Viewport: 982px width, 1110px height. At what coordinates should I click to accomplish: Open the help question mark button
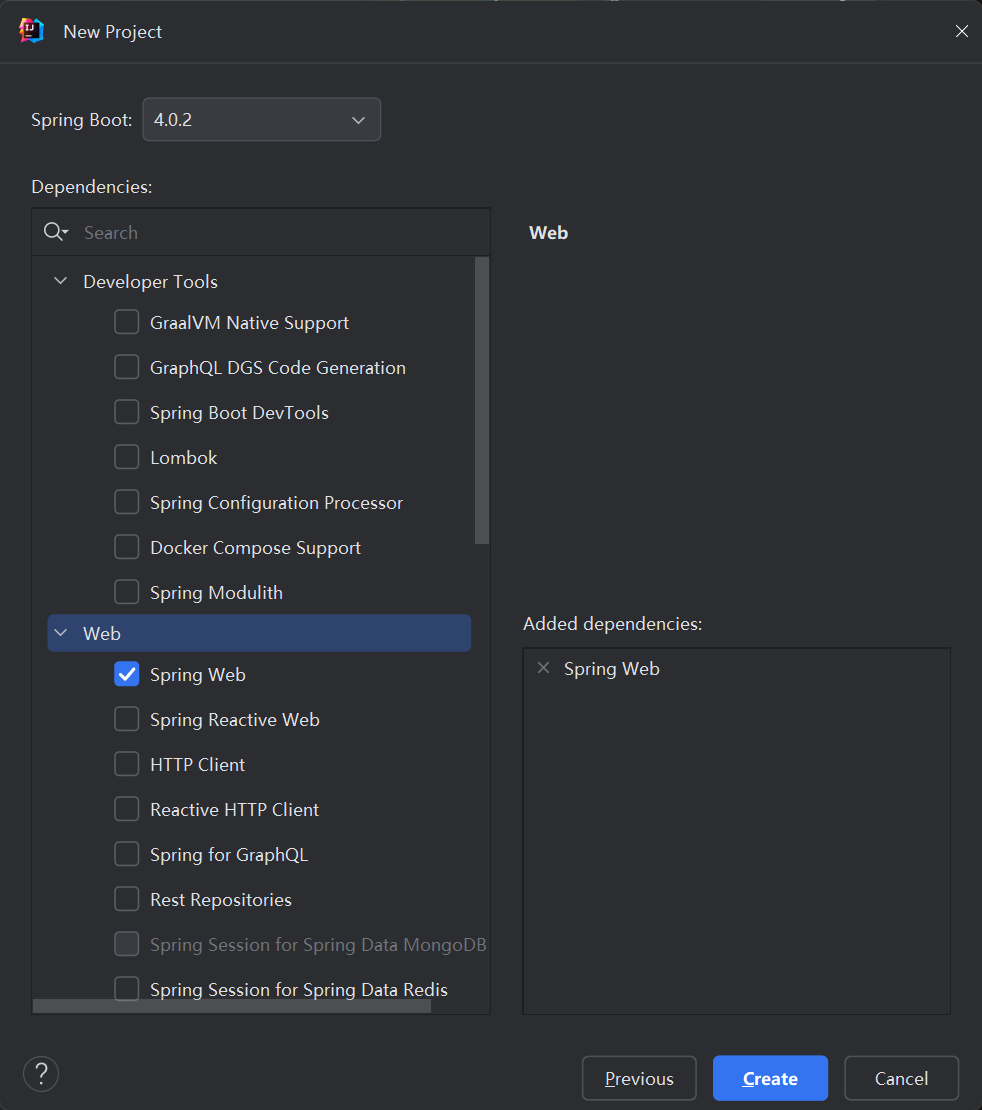point(41,1073)
